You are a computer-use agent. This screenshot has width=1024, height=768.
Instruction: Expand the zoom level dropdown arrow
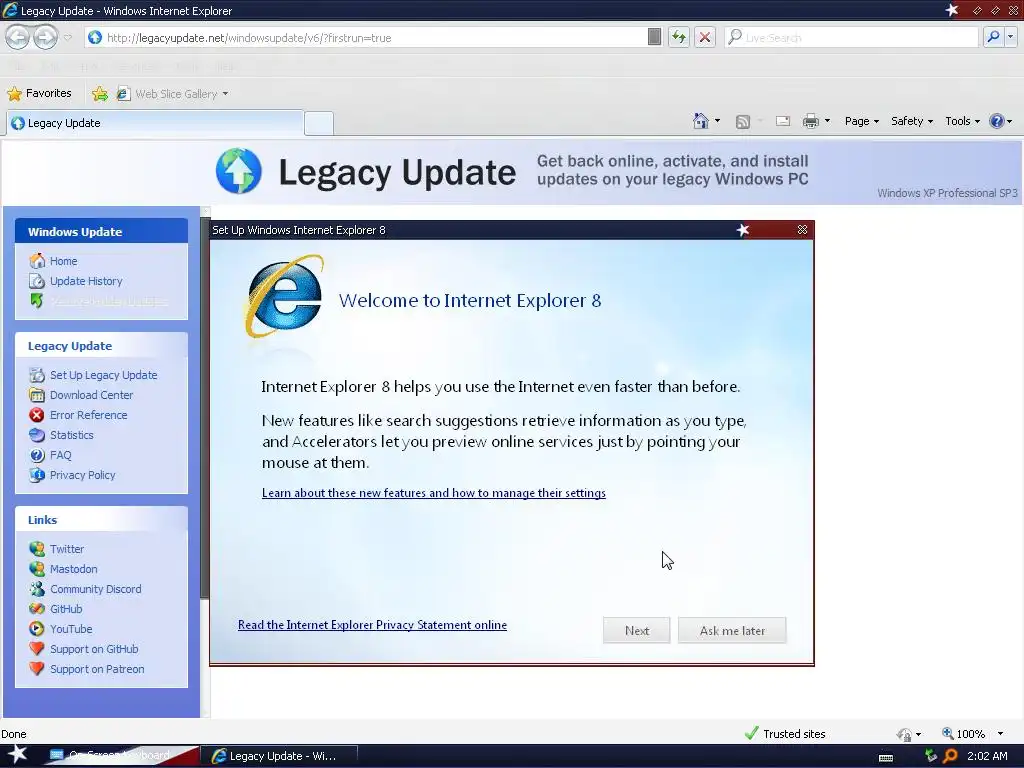coord(1000,734)
